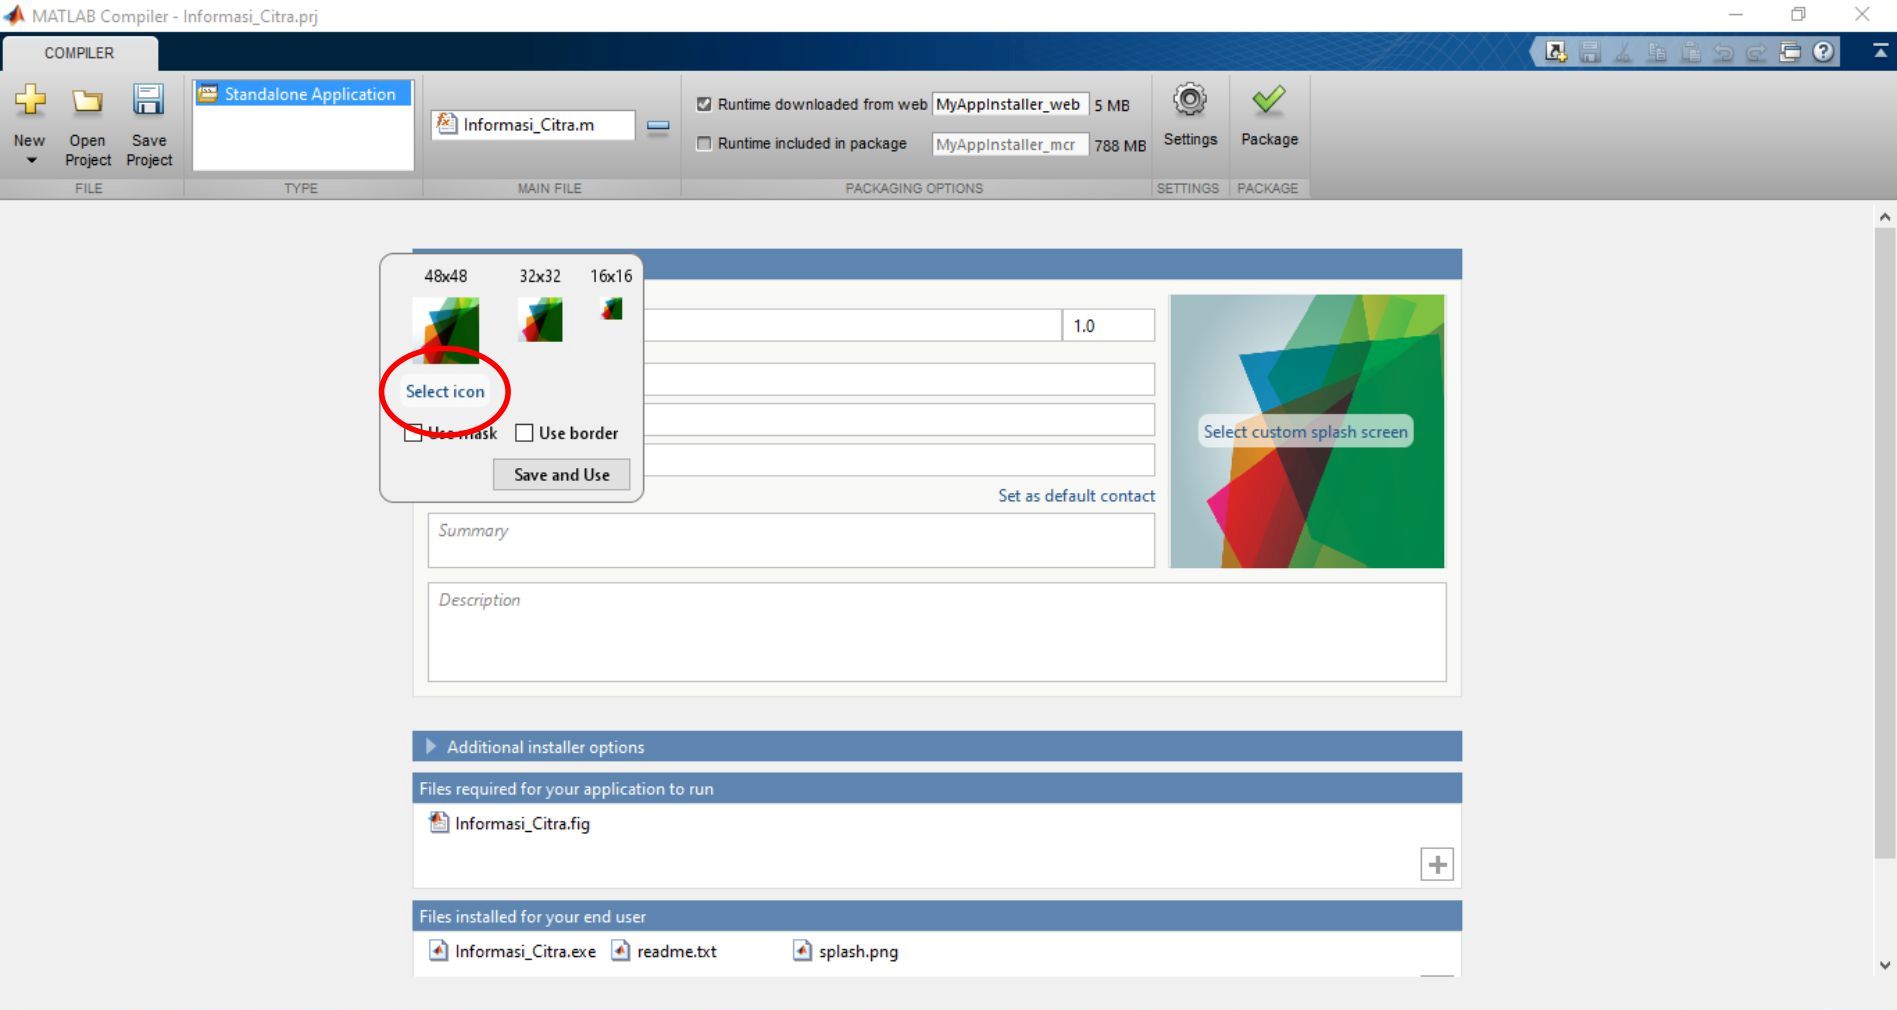Collapse the toolstrip with the top-right arrow
This screenshot has width=1897, height=1010.
(1880, 51)
